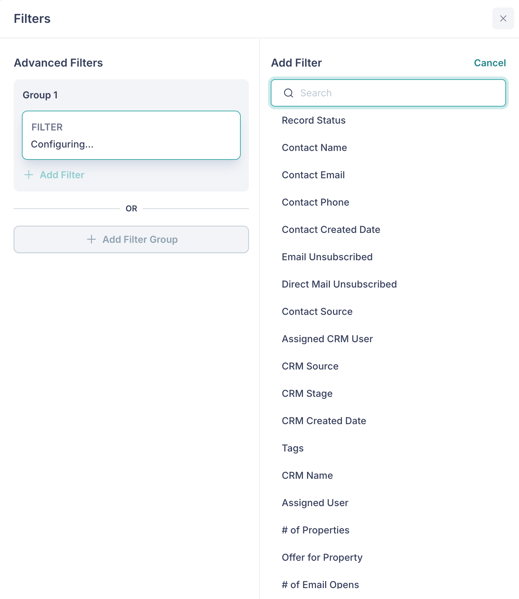Click the magnifier icon in search box
The image size is (519, 599).
pyautogui.click(x=288, y=93)
